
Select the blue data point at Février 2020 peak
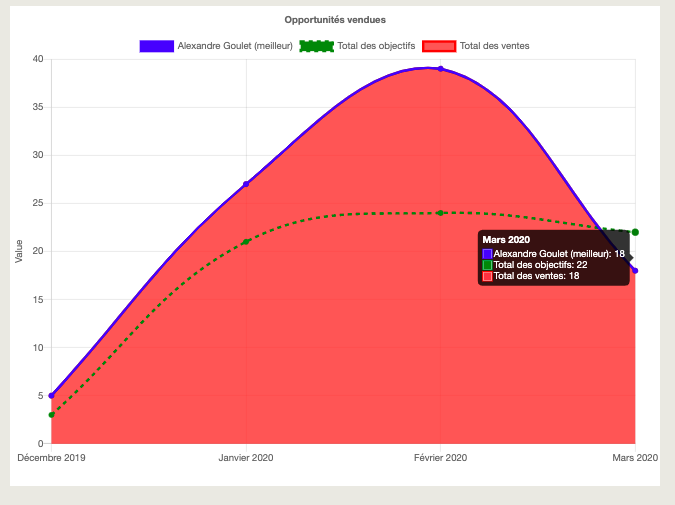[440, 68]
